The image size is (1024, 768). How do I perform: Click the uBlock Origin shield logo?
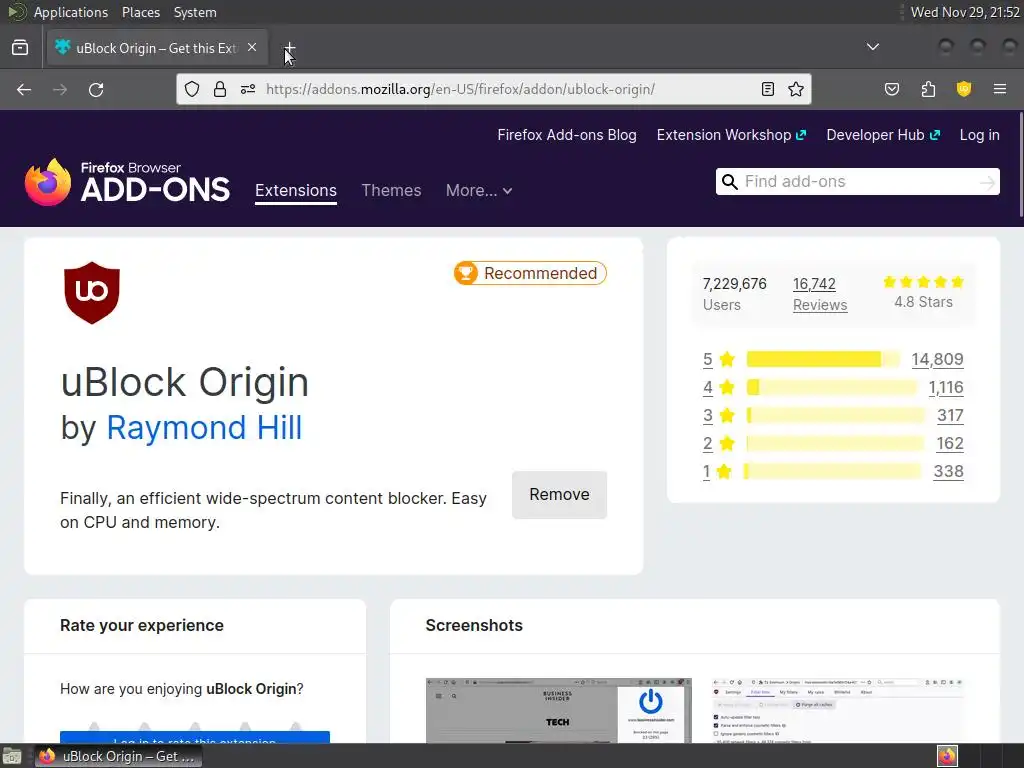[92, 293]
